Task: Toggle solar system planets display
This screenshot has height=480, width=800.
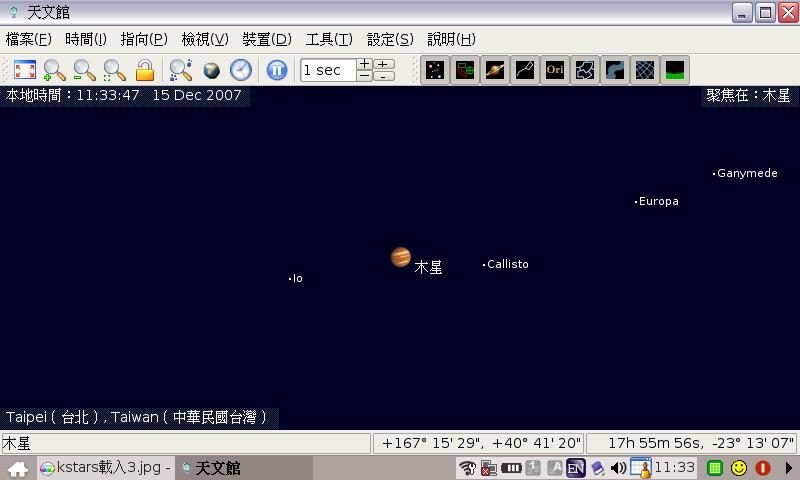Action: (x=495, y=70)
